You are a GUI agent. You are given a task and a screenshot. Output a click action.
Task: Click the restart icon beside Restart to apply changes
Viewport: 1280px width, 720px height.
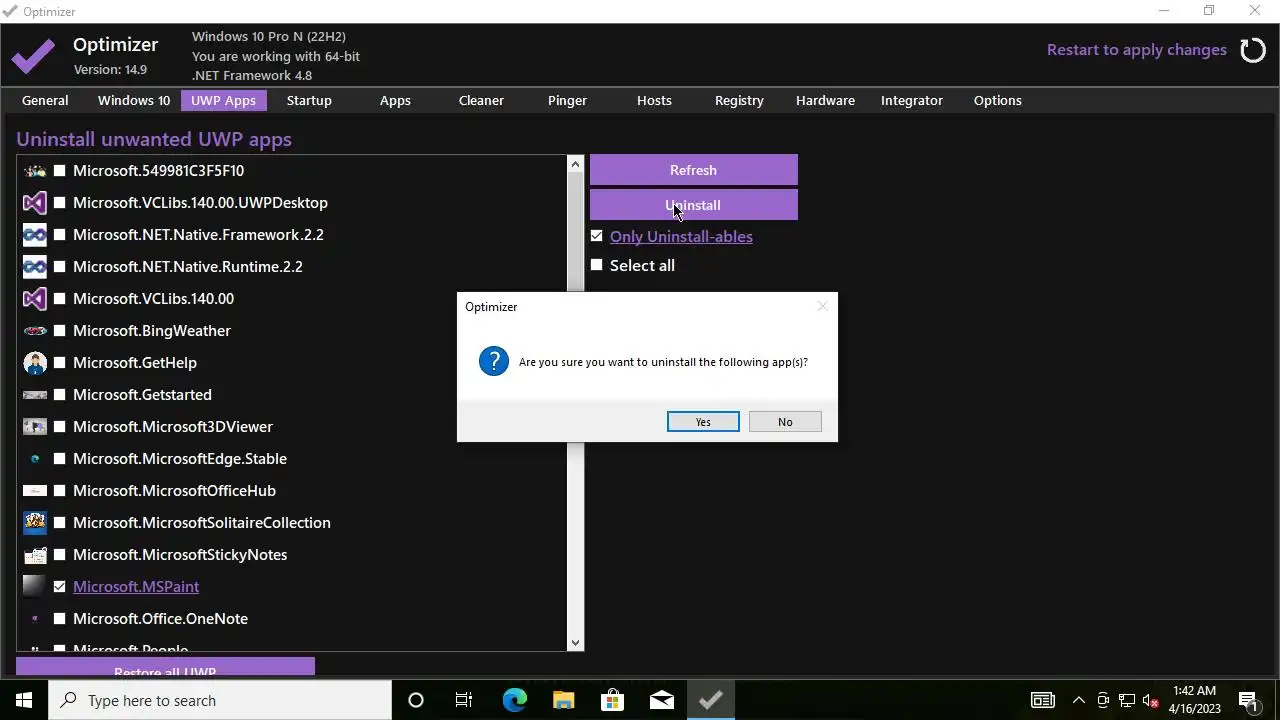(1252, 50)
